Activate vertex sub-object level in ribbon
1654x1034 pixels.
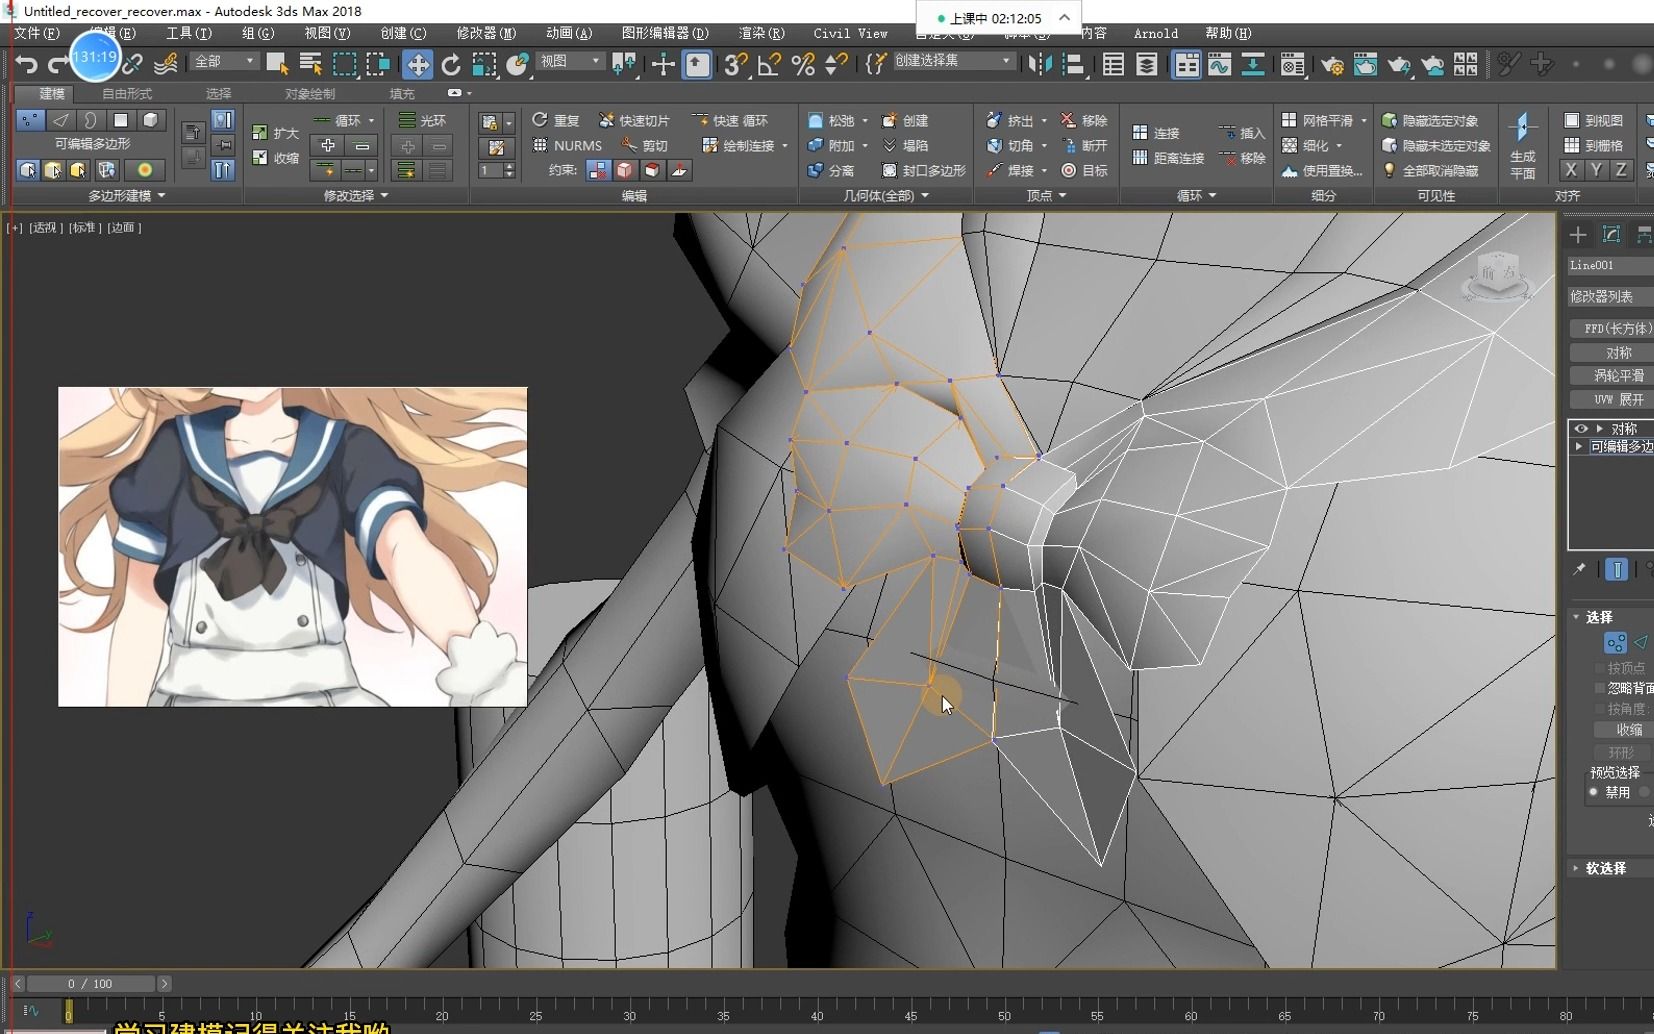(x=30, y=120)
